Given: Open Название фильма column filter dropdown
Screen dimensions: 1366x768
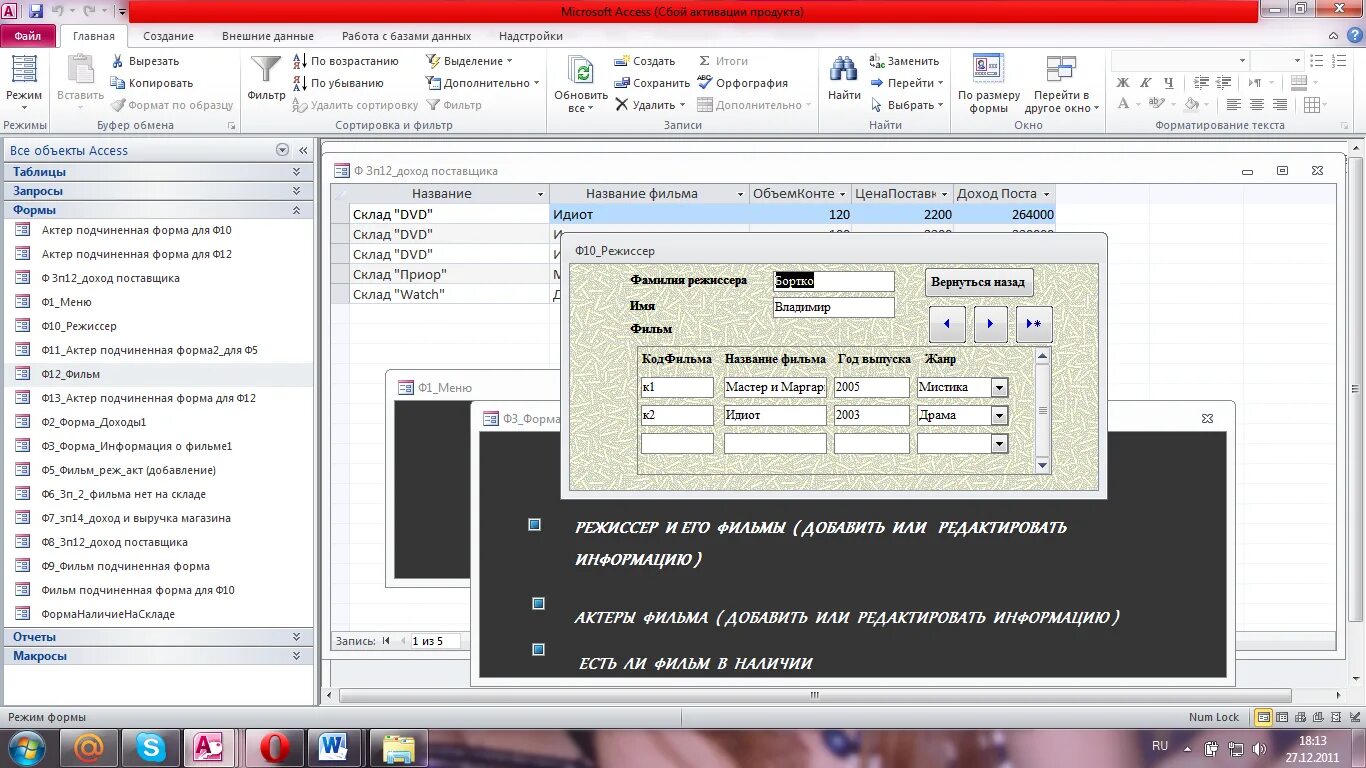Looking at the screenshot, I should (x=741, y=194).
